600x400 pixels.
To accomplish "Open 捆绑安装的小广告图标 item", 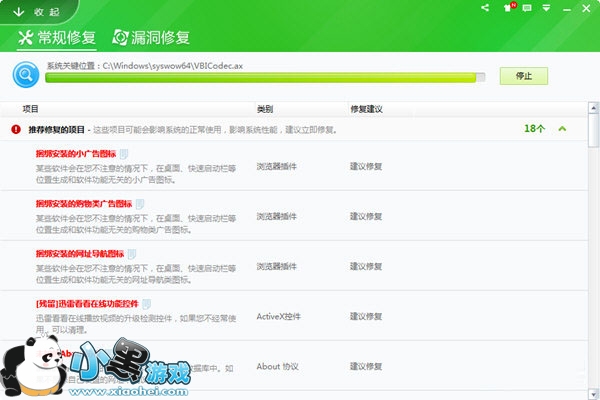I will [x=76, y=154].
